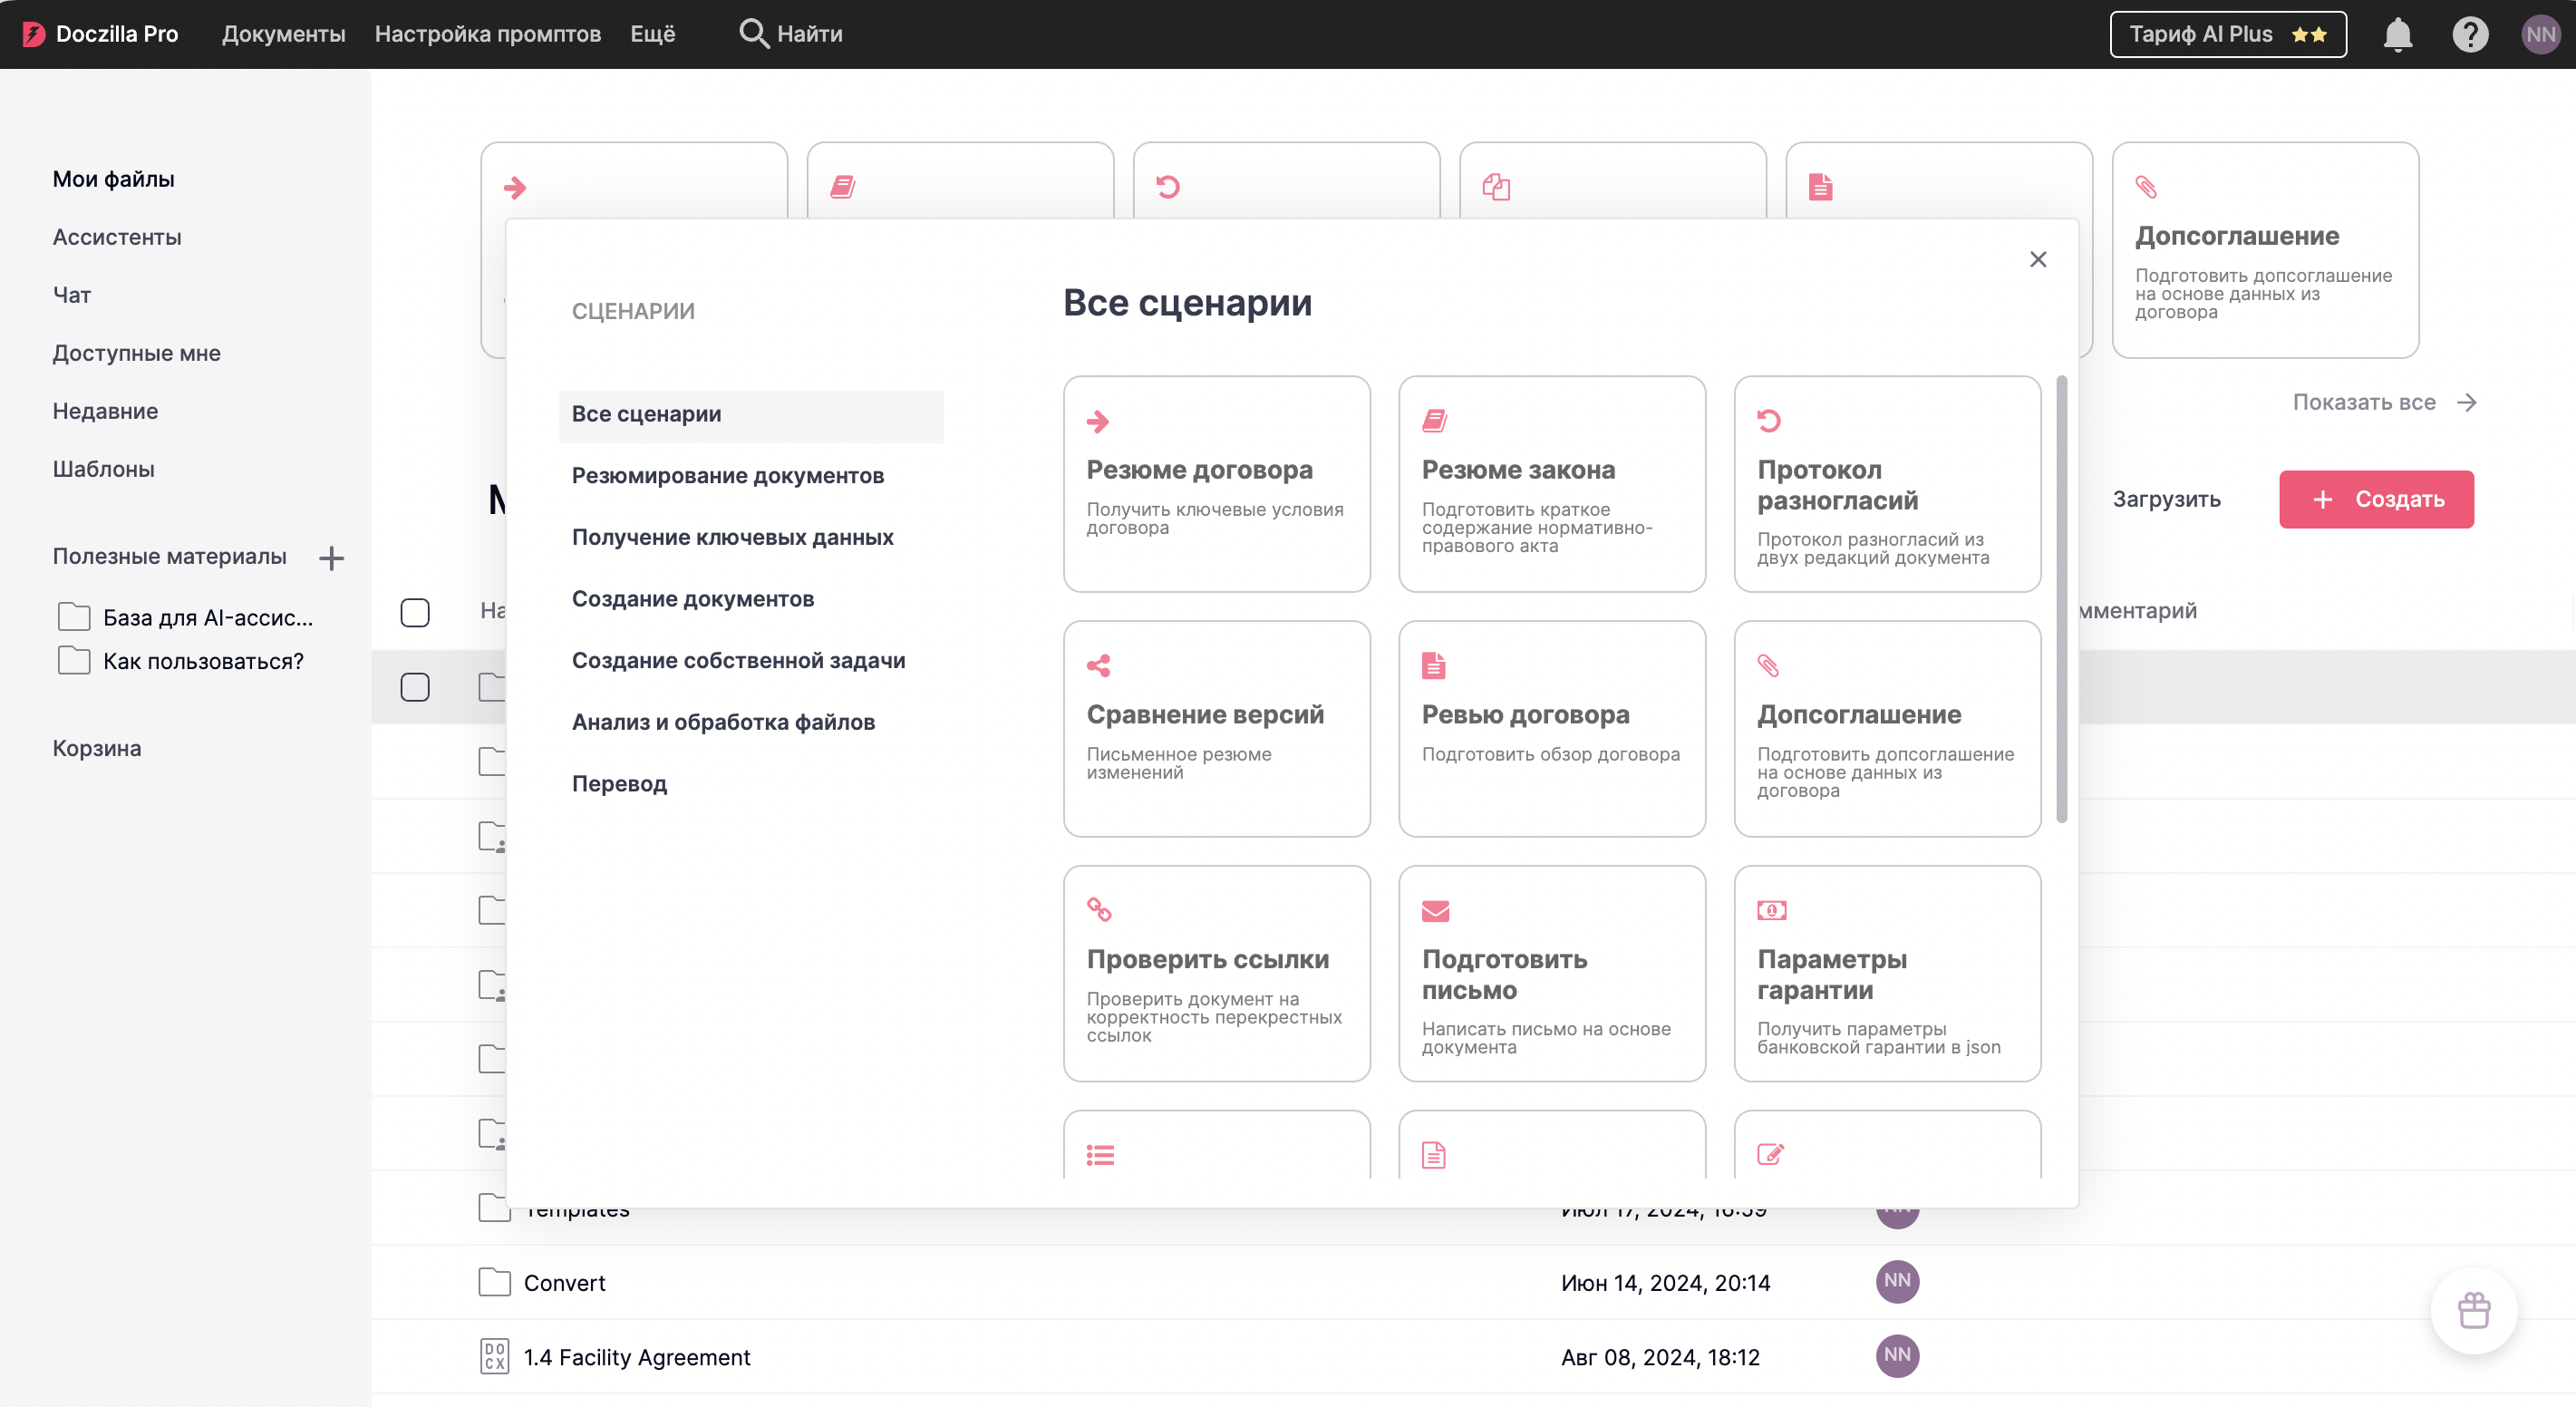Click the Тариф AI Plus button
Screen dimensions: 2576x1407
2228,34
